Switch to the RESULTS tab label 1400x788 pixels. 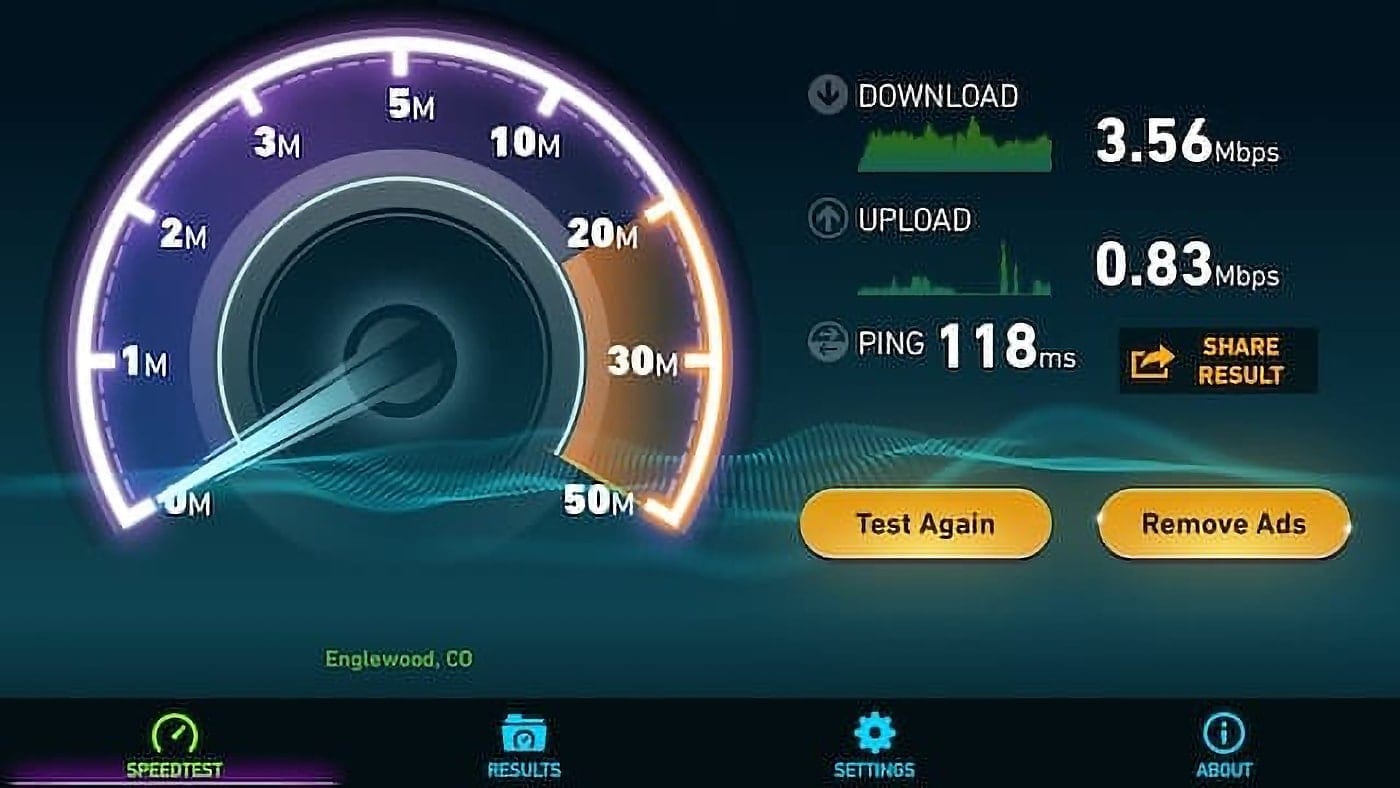tap(524, 770)
